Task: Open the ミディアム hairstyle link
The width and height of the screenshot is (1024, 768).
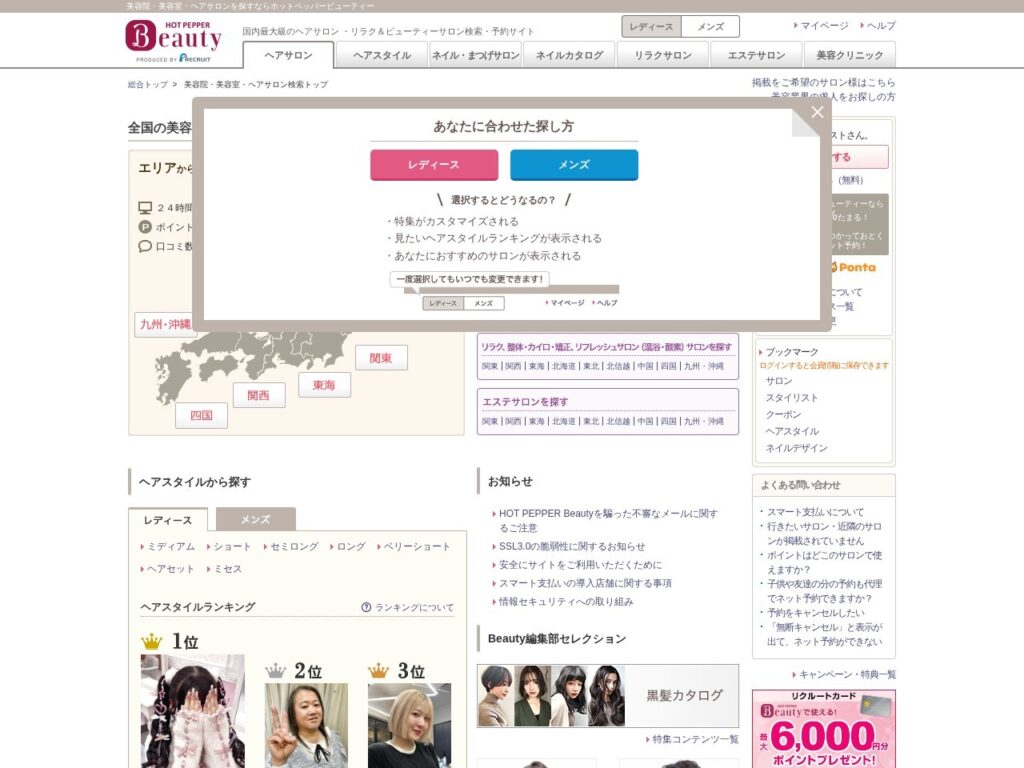Action: coord(171,547)
